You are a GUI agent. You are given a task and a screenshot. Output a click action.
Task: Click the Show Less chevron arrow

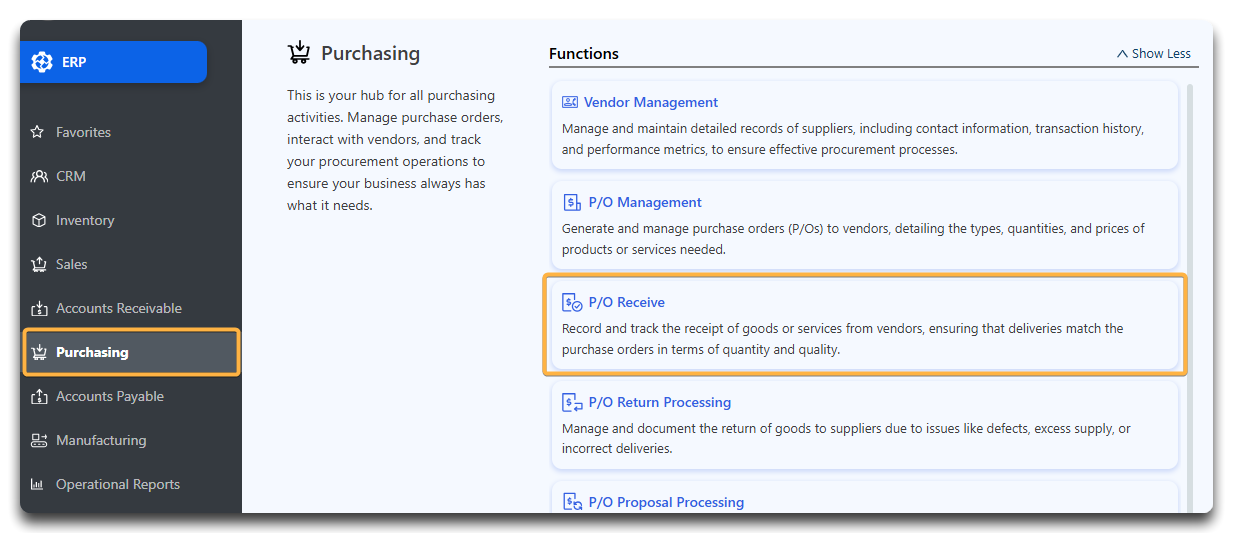click(x=1122, y=54)
